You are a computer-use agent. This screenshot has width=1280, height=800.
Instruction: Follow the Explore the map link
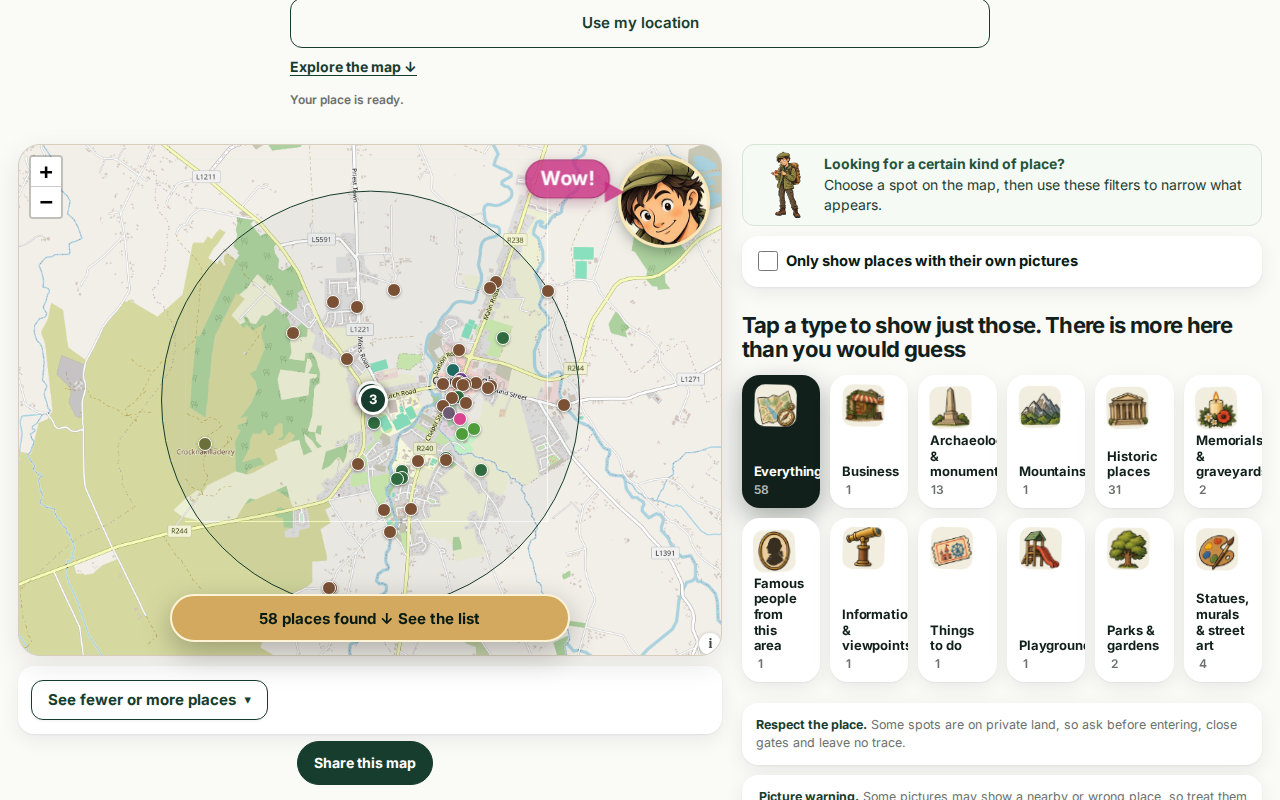coord(353,67)
